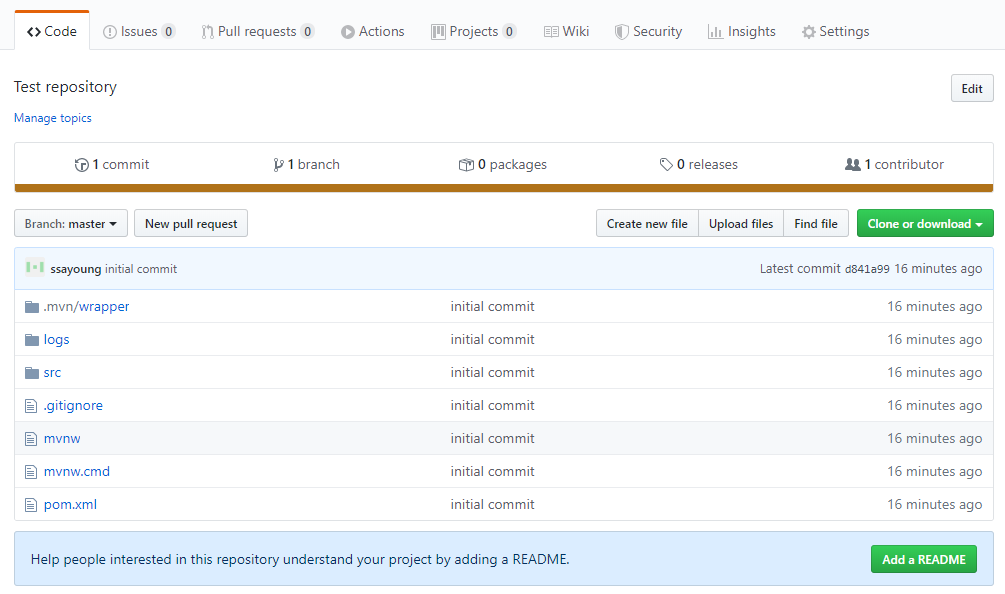Click Create new file button
This screenshot has width=1005, height=594.
pyautogui.click(x=647, y=224)
